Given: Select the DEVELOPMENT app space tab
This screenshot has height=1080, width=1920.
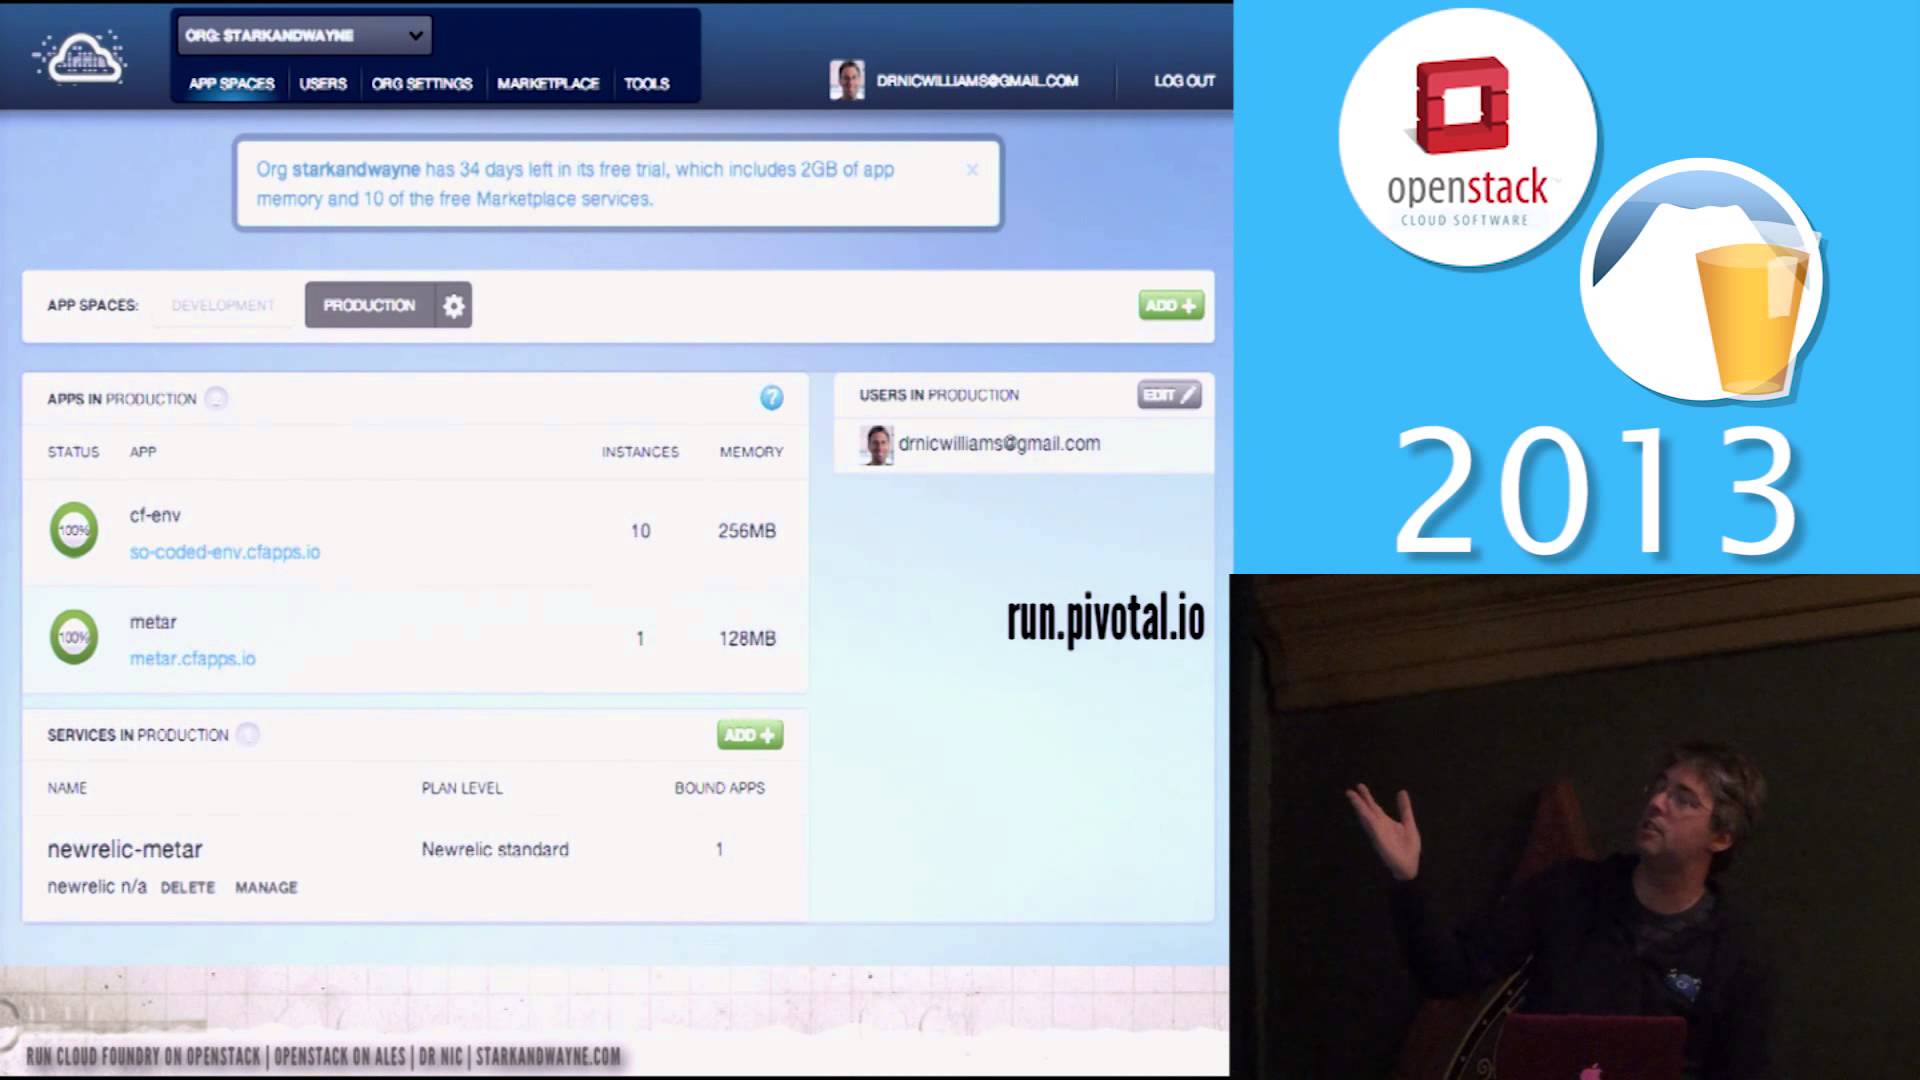Looking at the screenshot, I should coord(222,305).
